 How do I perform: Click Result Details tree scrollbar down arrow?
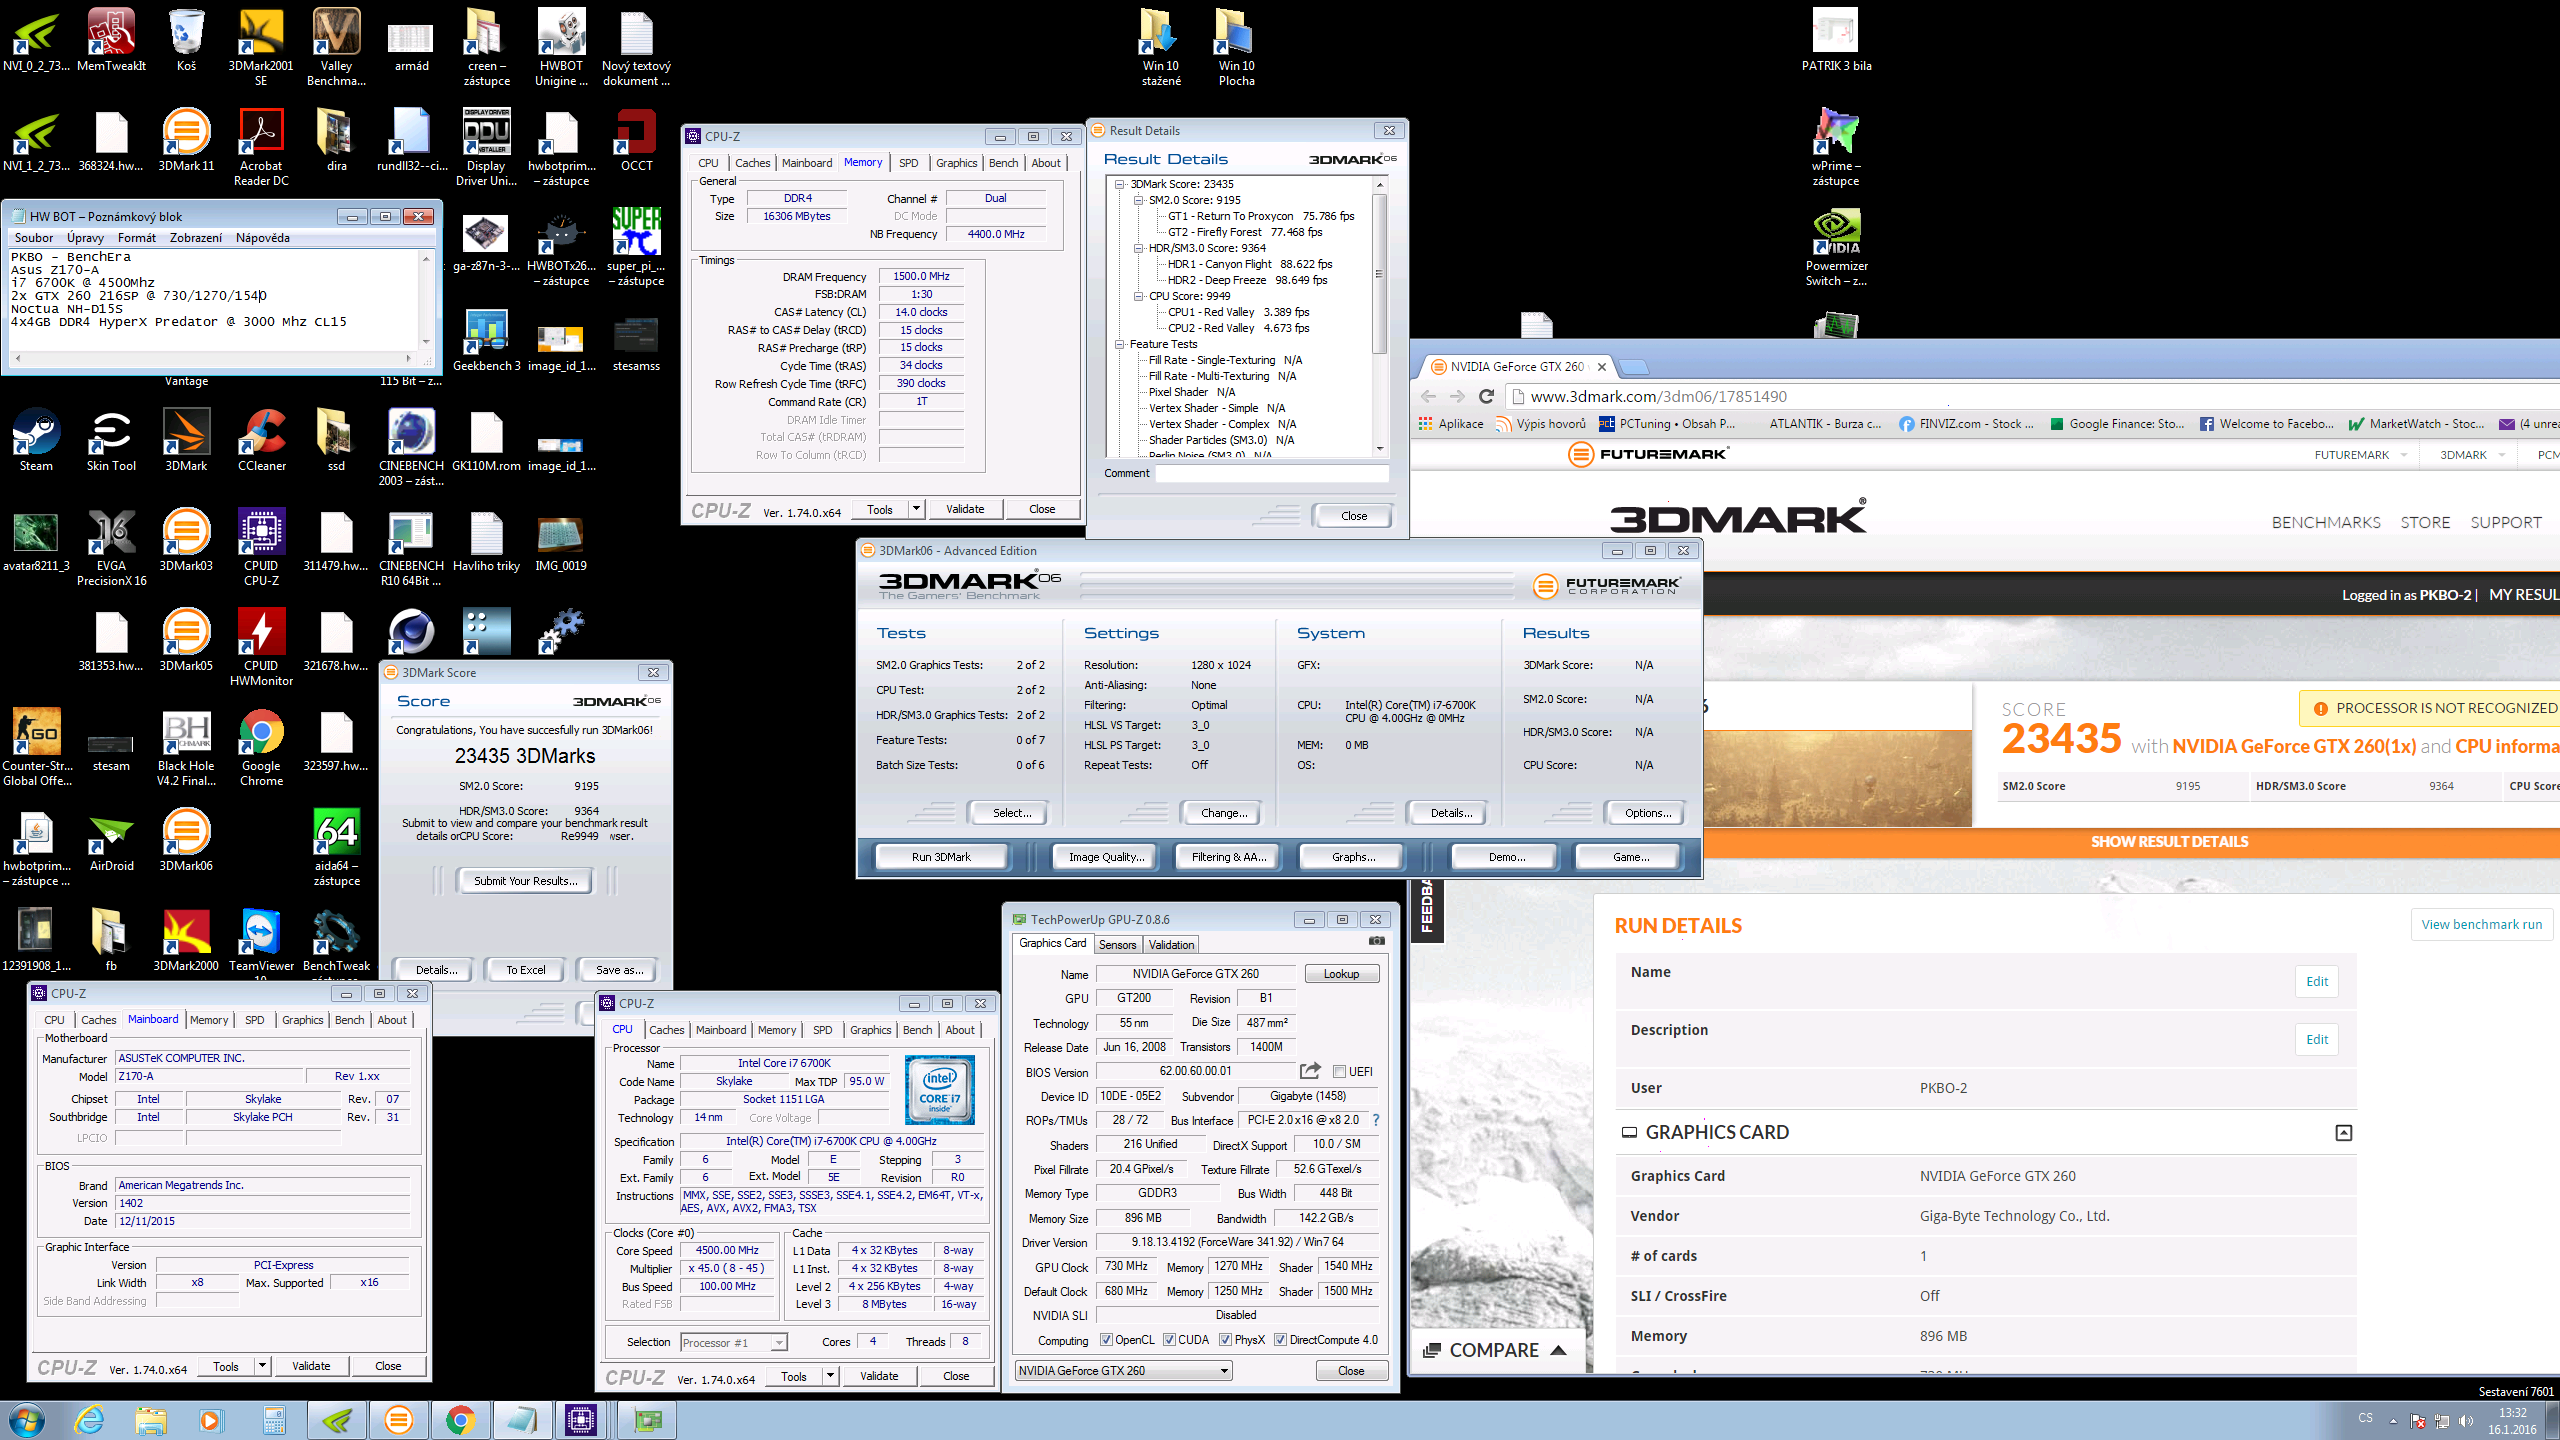coord(1380,449)
